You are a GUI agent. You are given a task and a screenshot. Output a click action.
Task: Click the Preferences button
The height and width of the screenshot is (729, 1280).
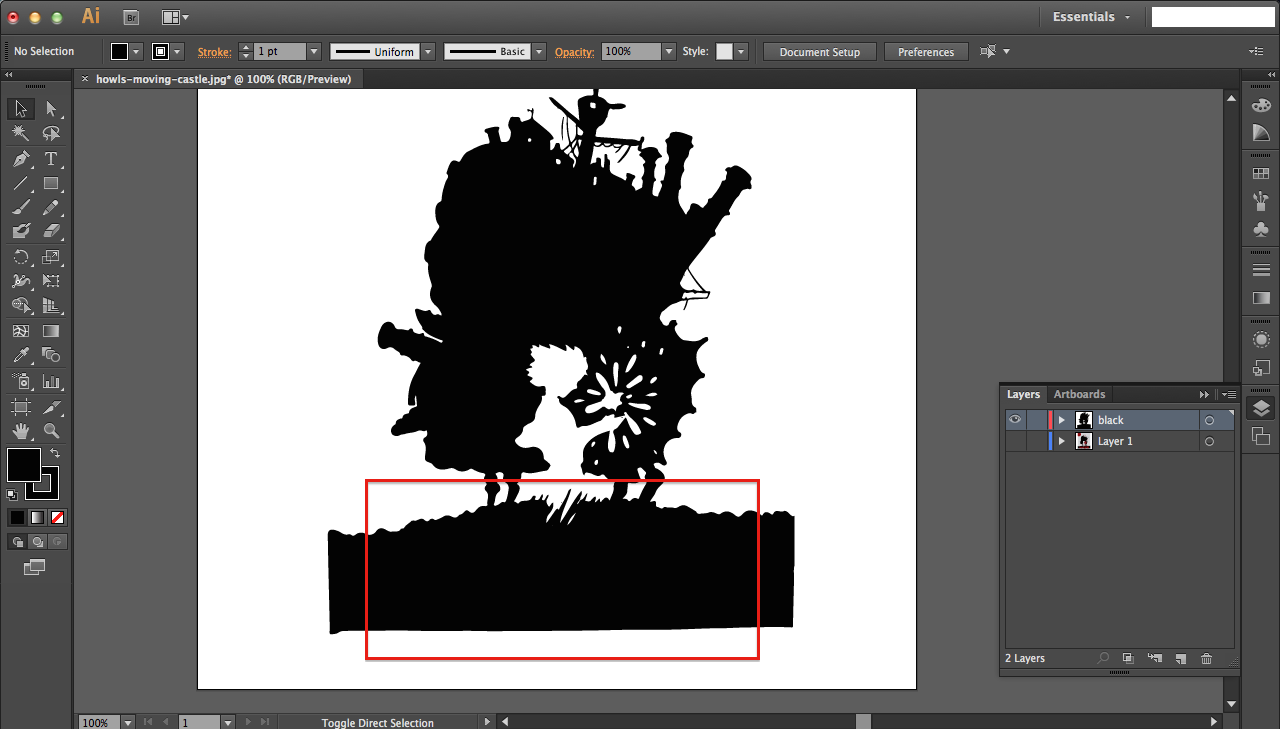pyautogui.click(x=926, y=51)
